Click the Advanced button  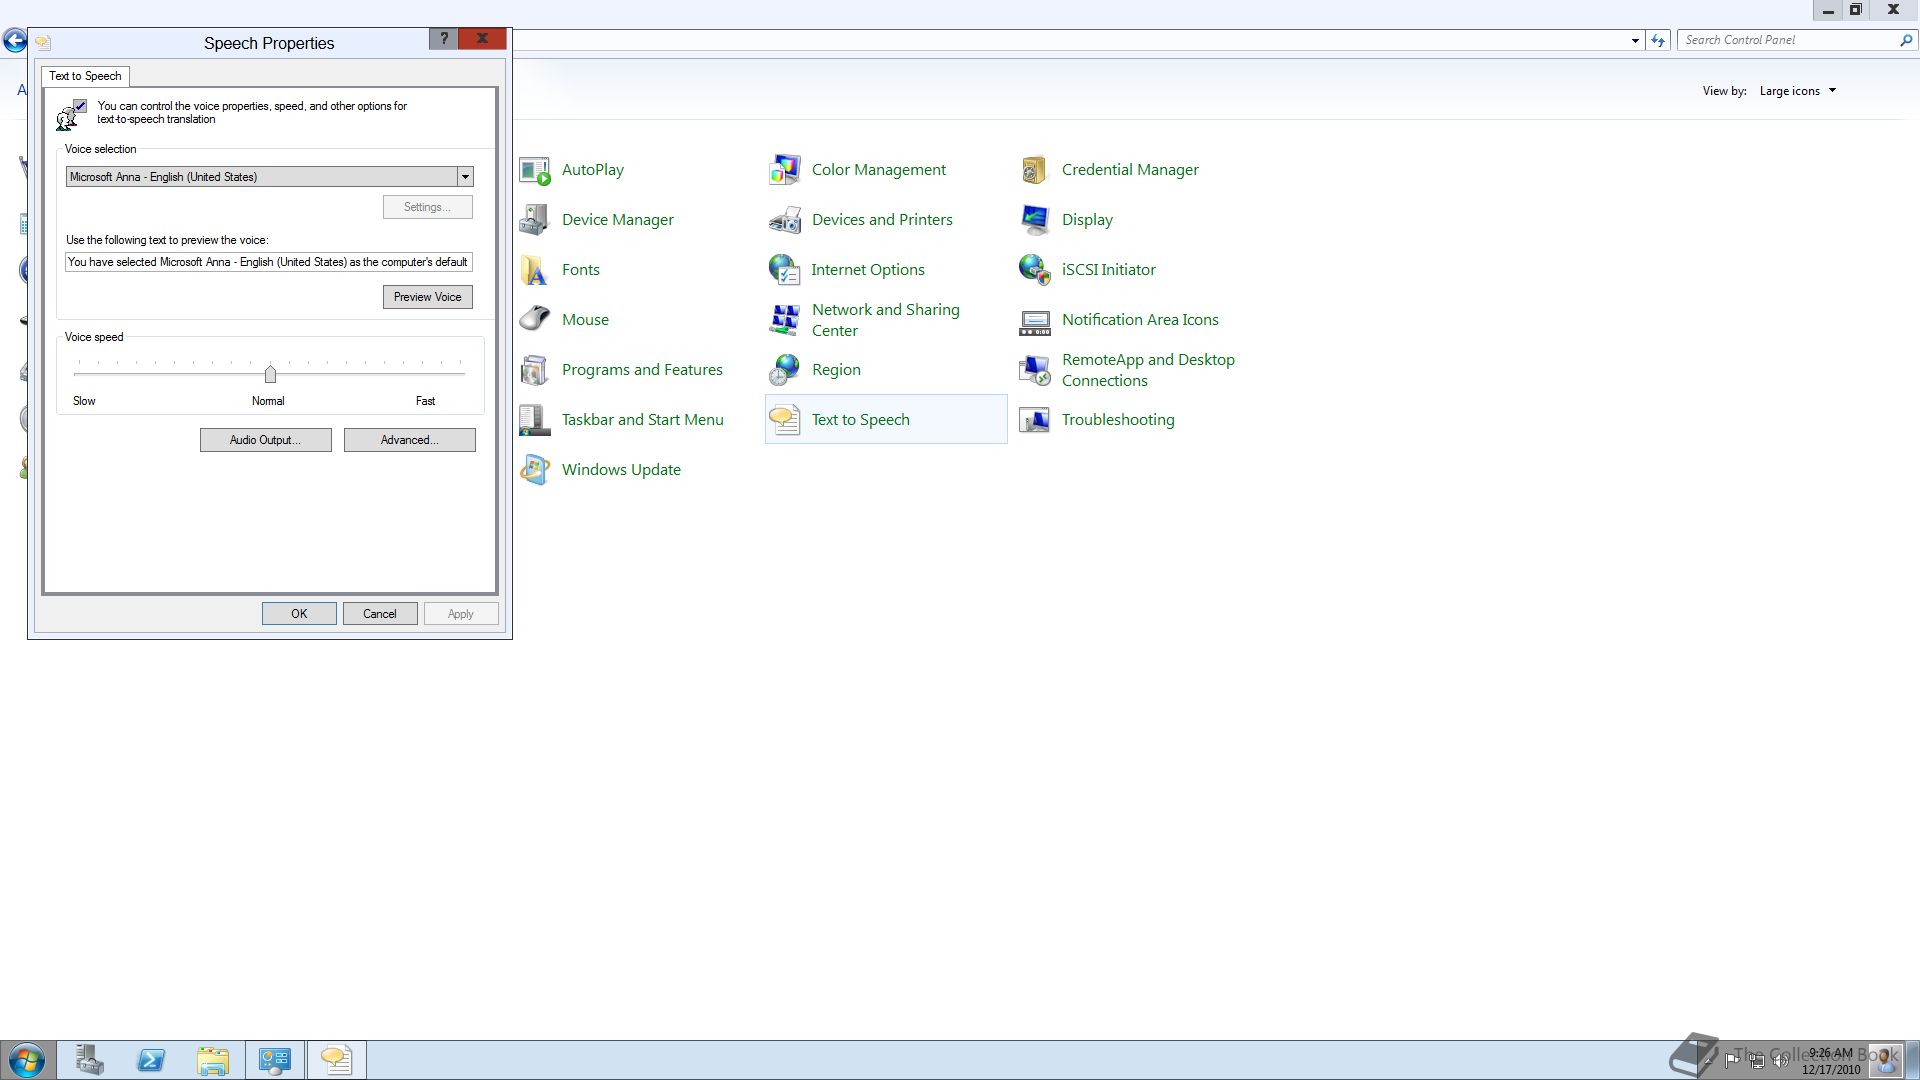pyautogui.click(x=410, y=440)
